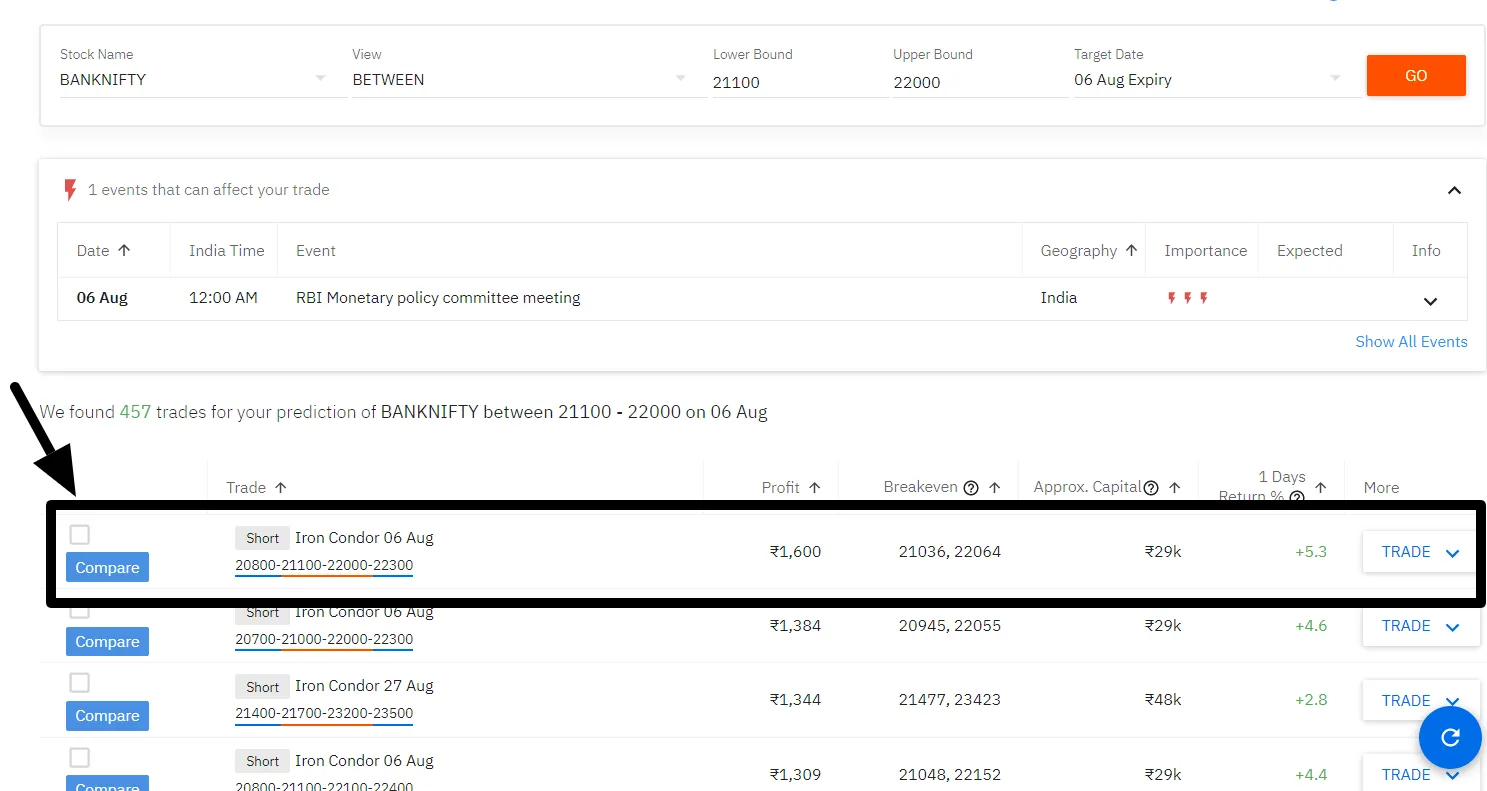Collapse the events panel with top chevron
Image resolution: width=1487 pixels, height=791 pixels.
(x=1454, y=190)
